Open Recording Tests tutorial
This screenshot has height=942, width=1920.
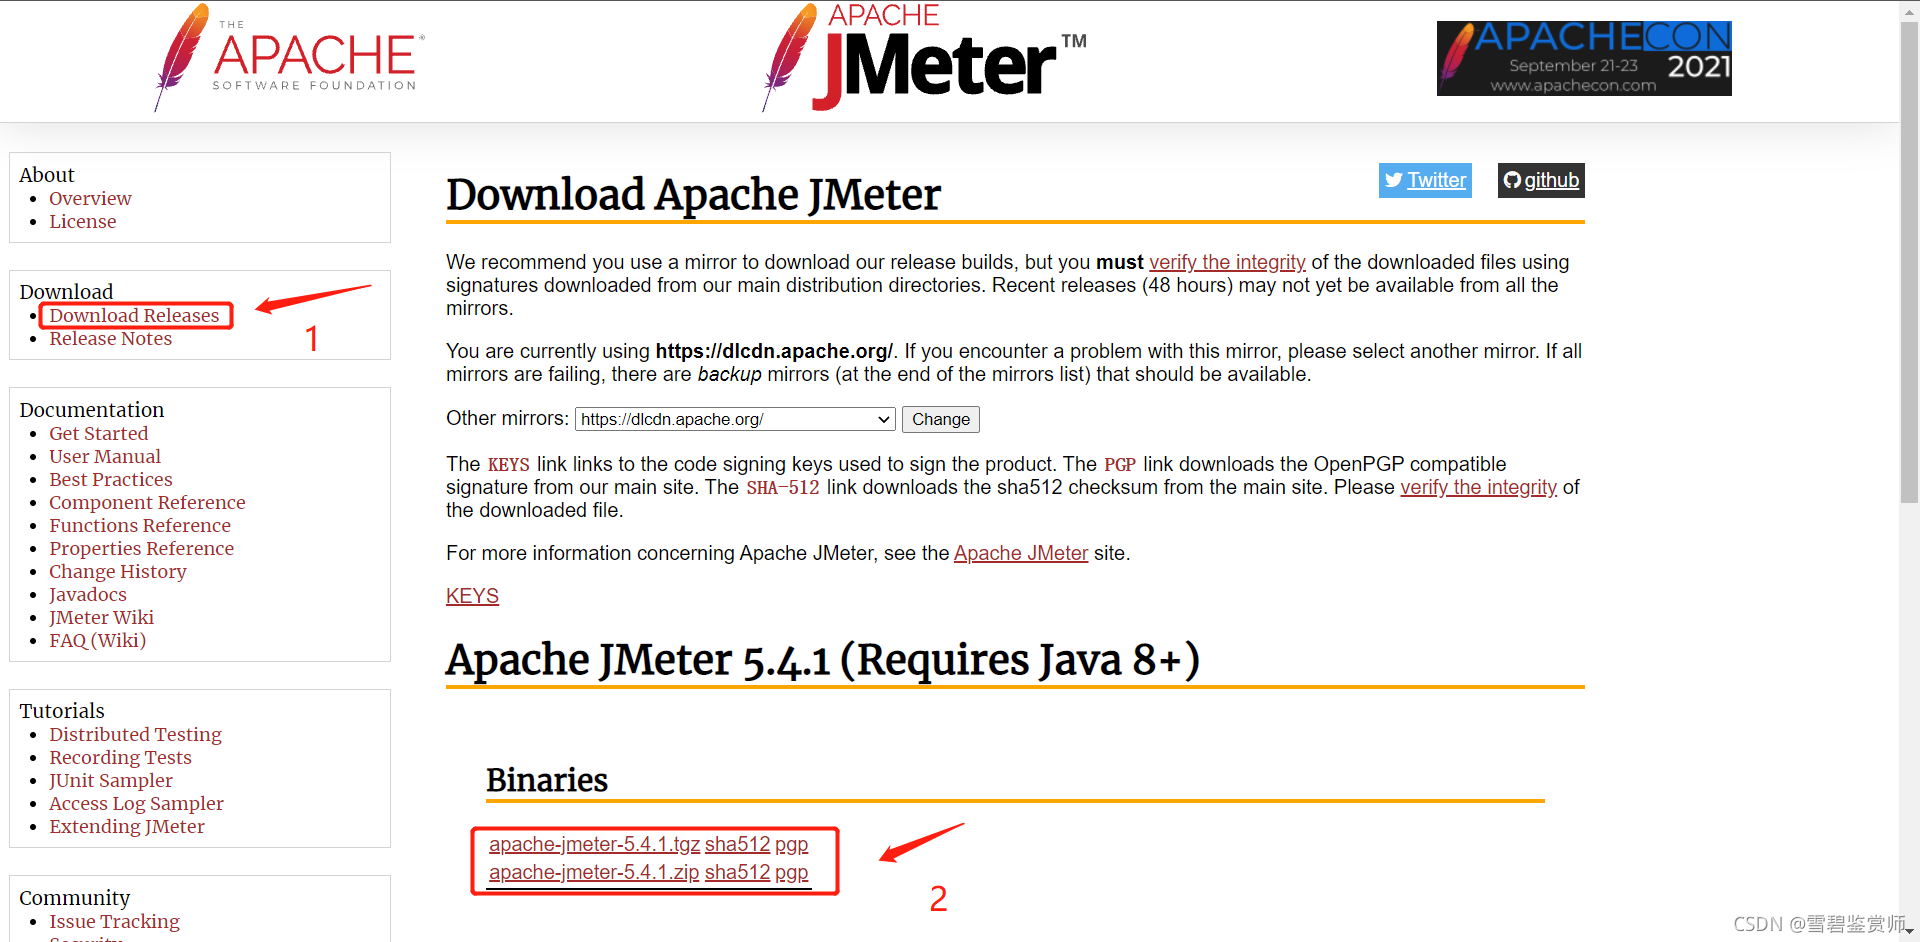pos(121,757)
